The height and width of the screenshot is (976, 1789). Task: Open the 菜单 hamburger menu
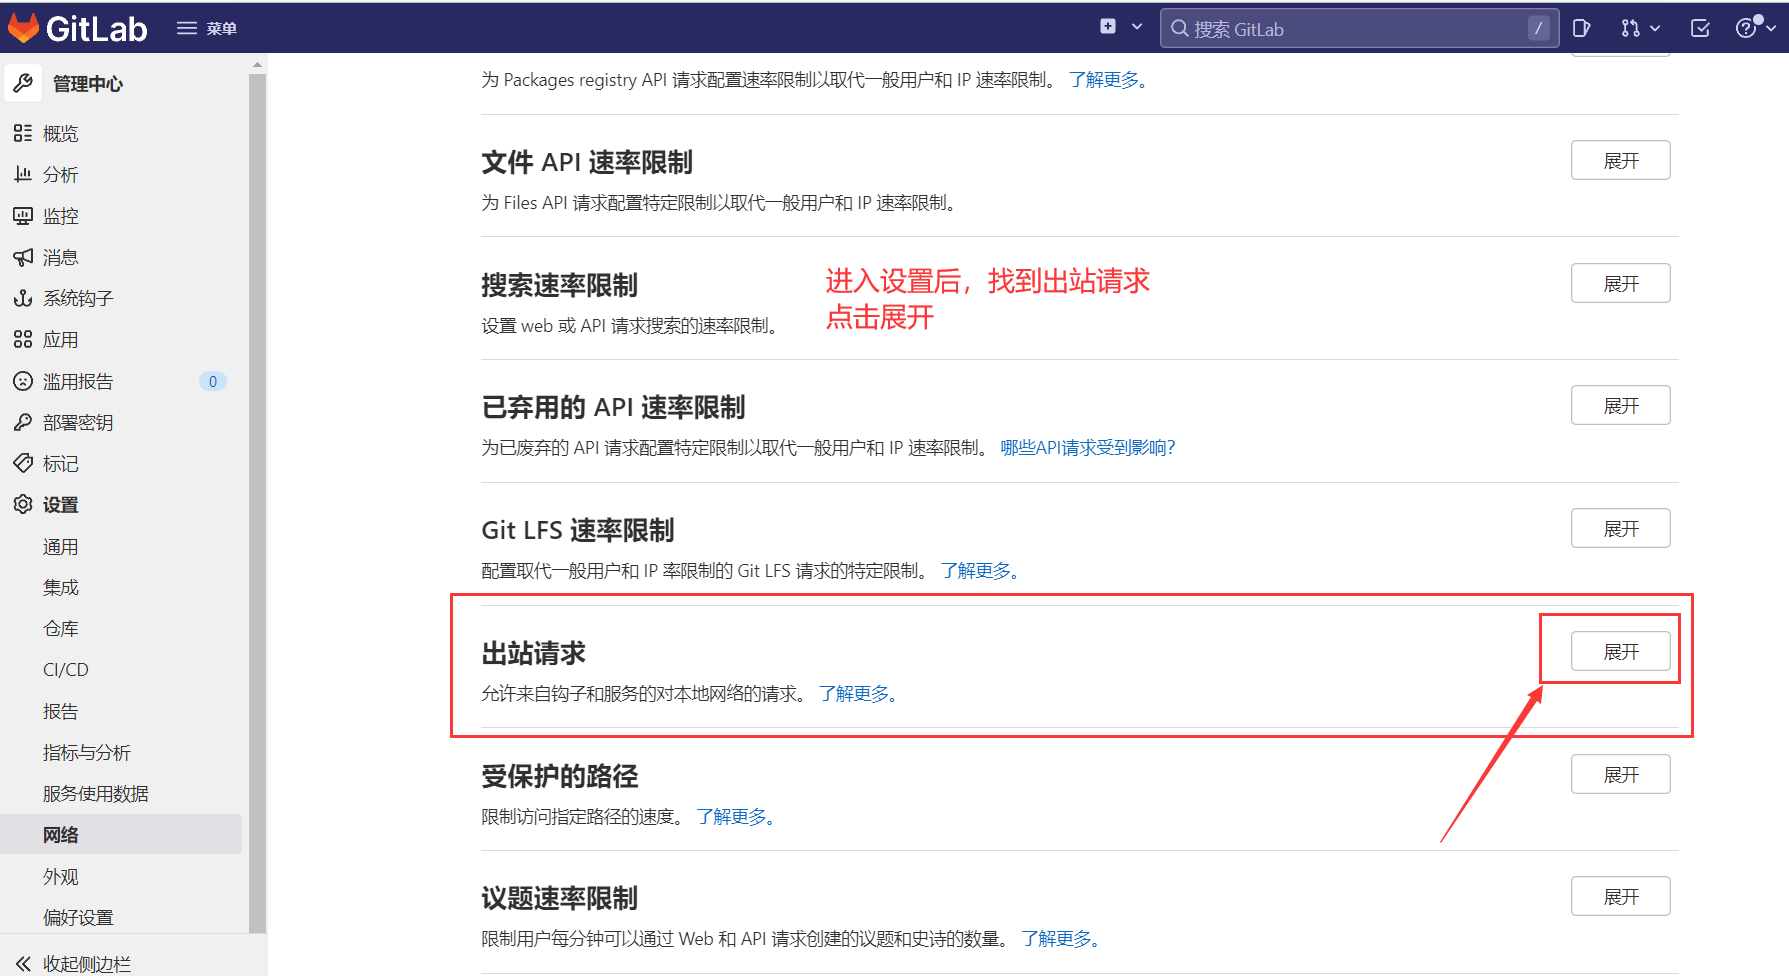click(x=207, y=28)
